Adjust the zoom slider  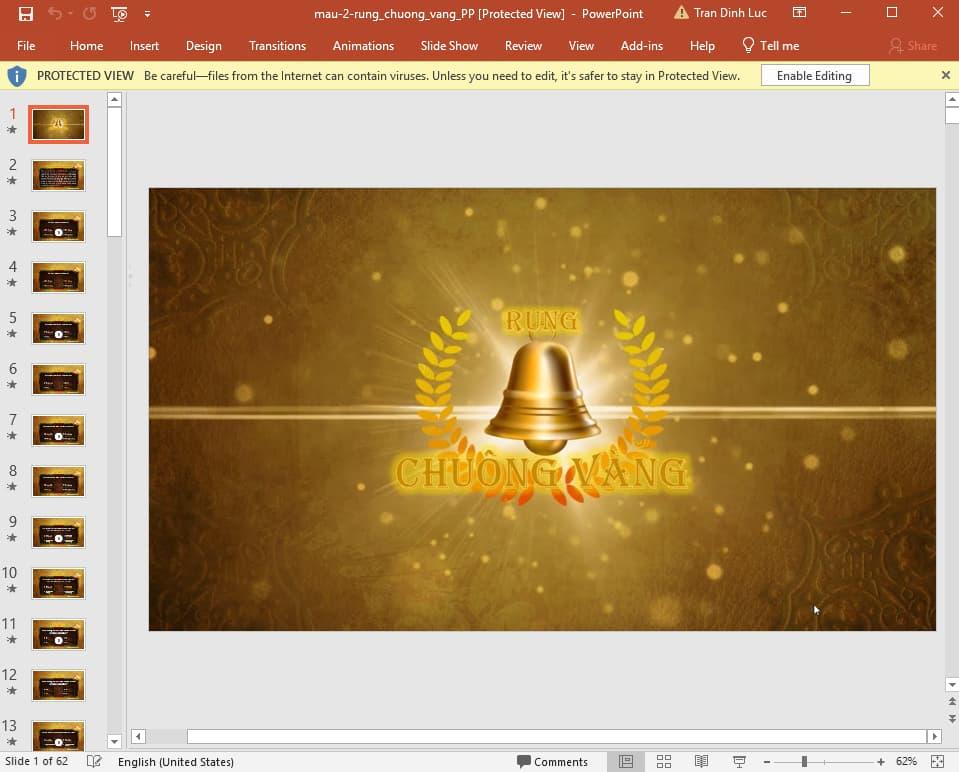805,761
